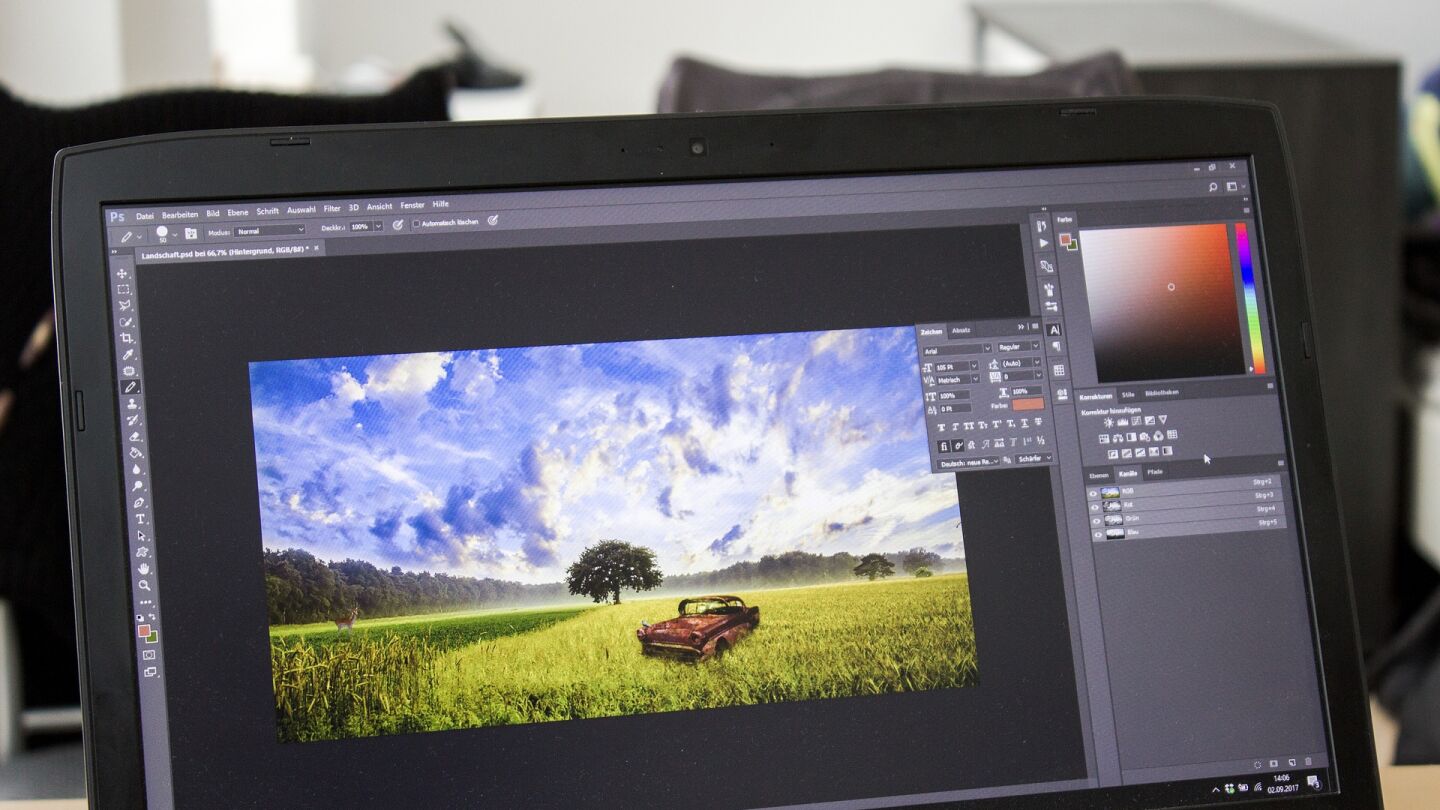
Task: Enable the Automatisch löschen checkbox
Action: point(416,223)
